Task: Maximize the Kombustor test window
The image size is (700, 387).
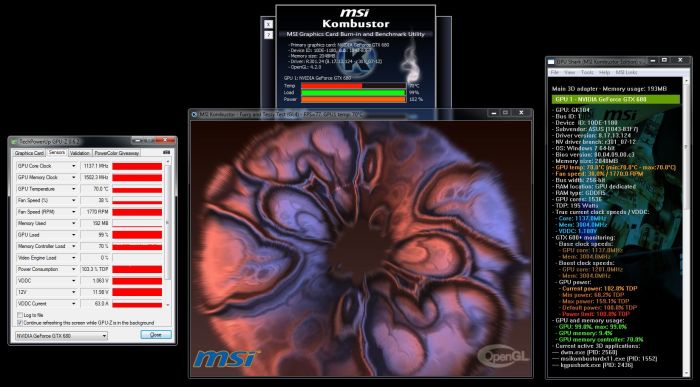Action: coord(505,113)
